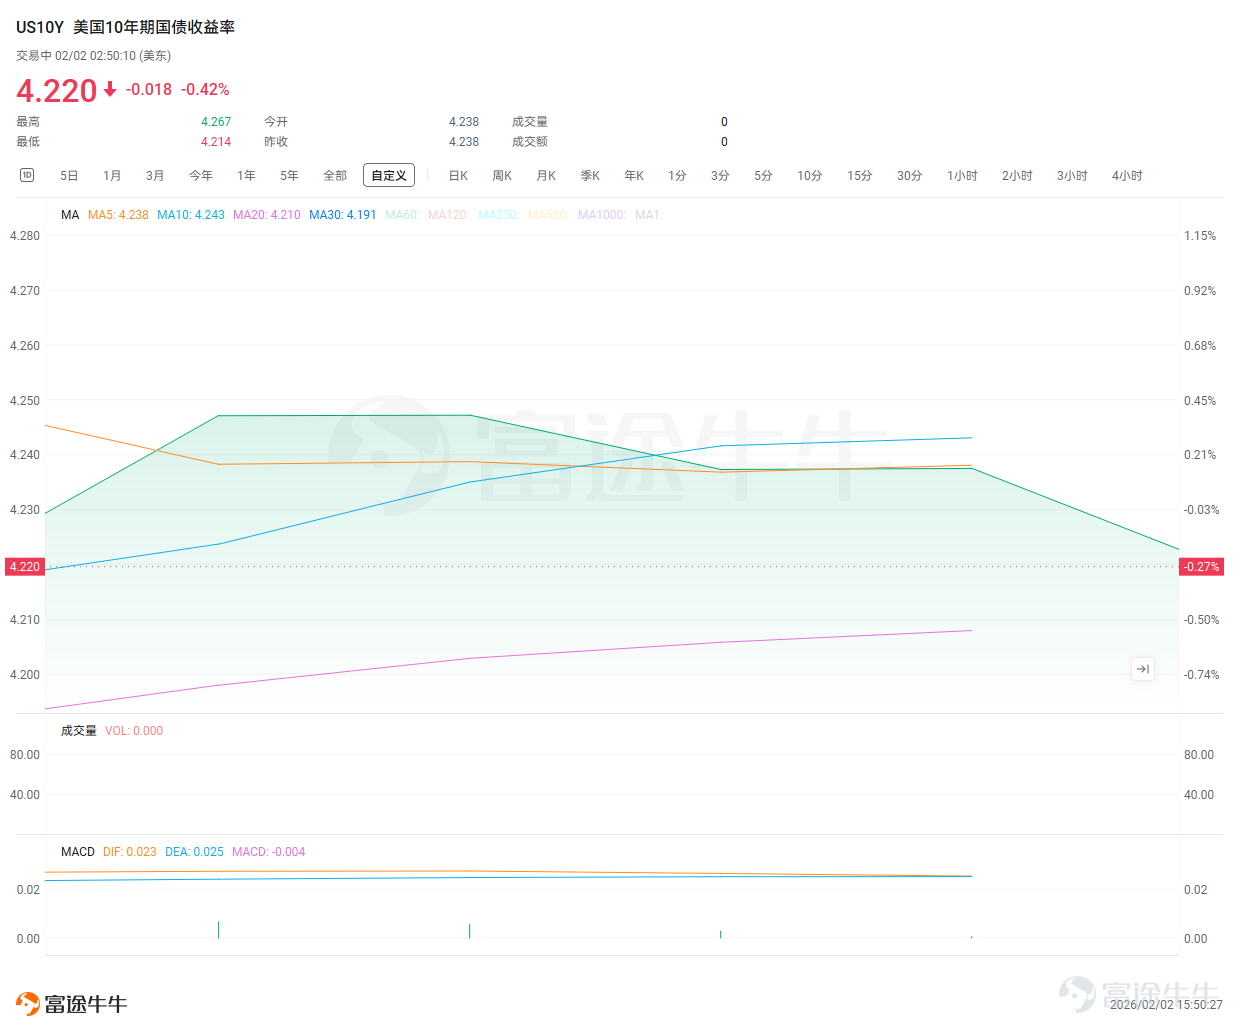1239x1031 pixels.
Task: Switch chart to 月K monthly candles
Action: coord(546,176)
